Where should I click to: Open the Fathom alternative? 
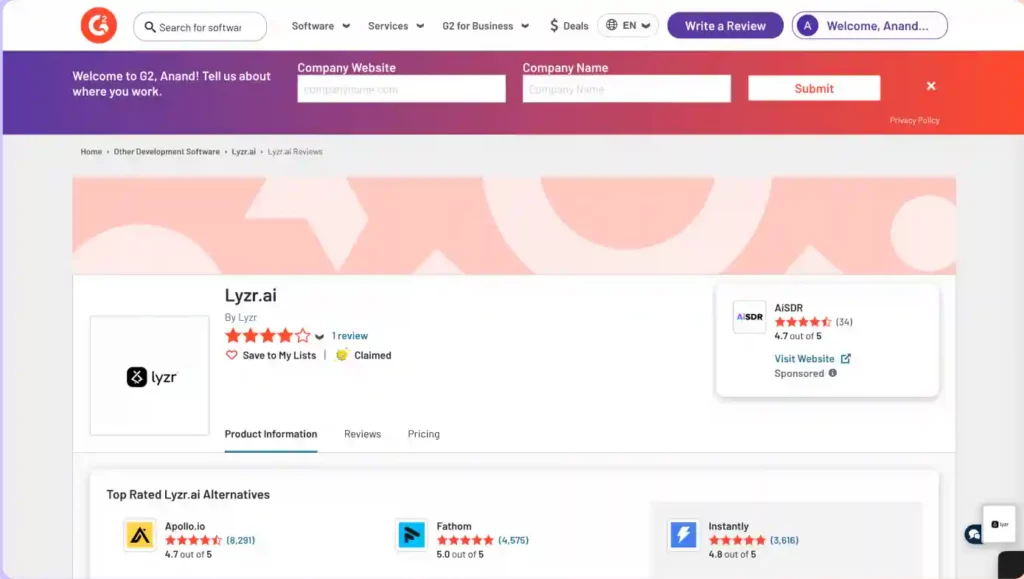[x=454, y=526]
